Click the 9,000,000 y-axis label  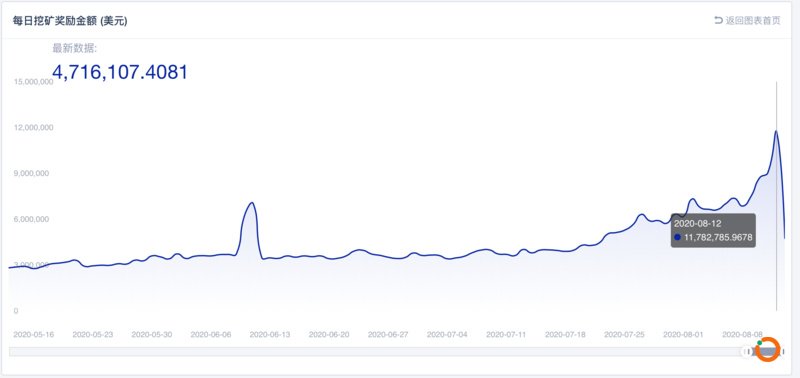point(31,173)
